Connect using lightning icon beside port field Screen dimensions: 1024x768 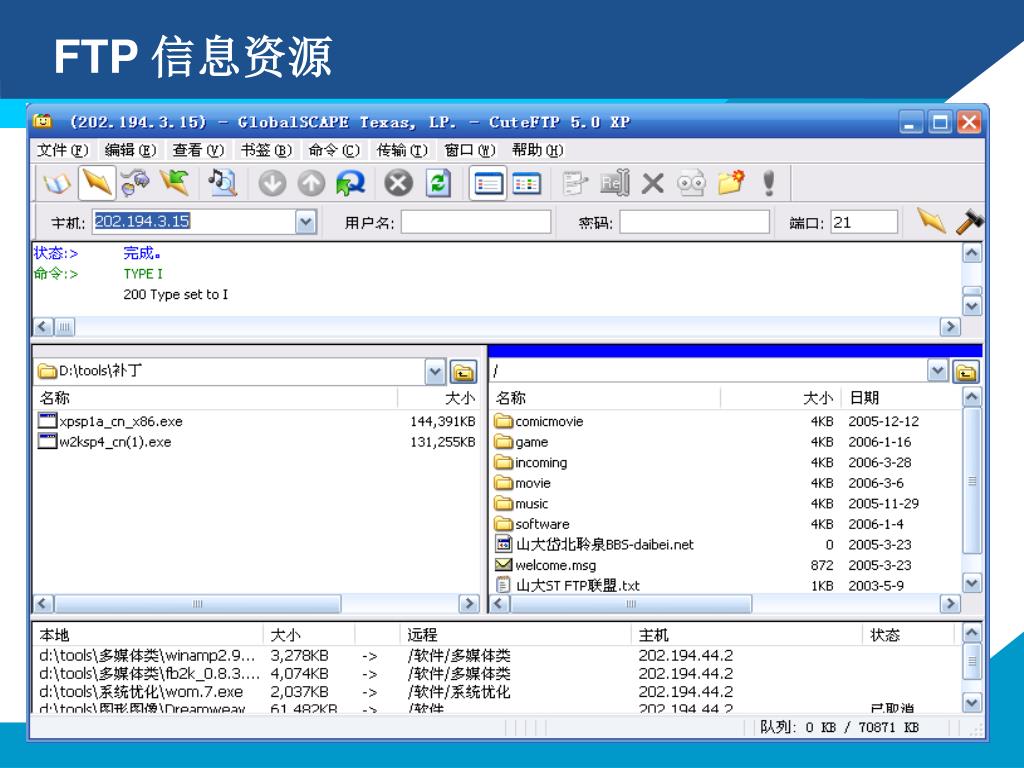931,221
